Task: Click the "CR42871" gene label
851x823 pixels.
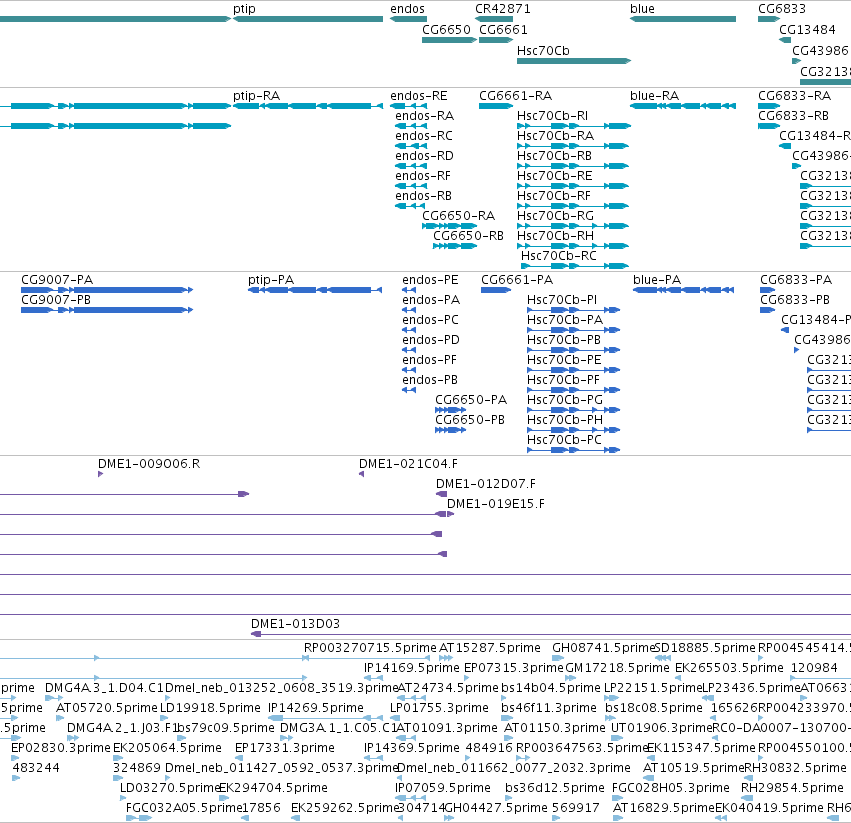Action: [503, 9]
